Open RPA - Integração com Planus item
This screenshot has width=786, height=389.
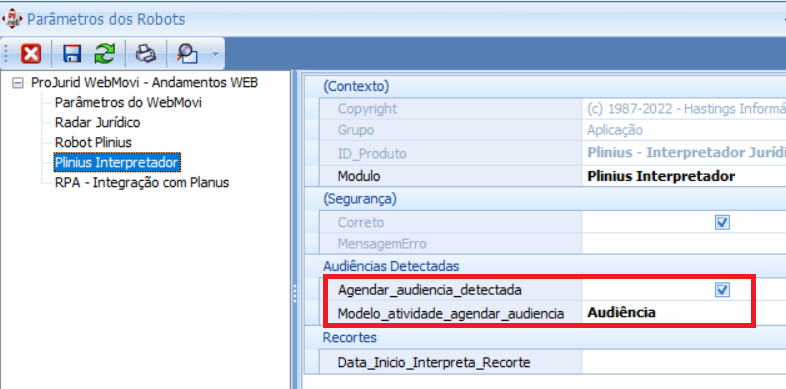pos(142,182)
